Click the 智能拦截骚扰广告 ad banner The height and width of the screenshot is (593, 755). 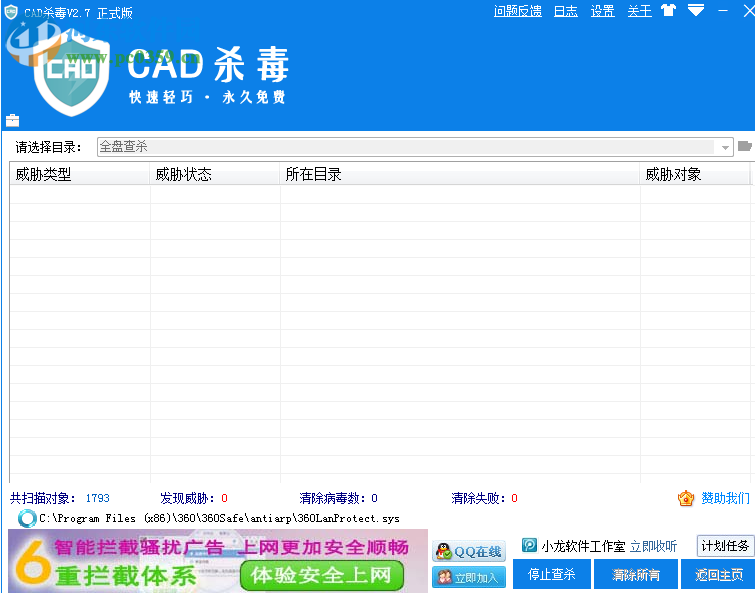click(218, 561)
